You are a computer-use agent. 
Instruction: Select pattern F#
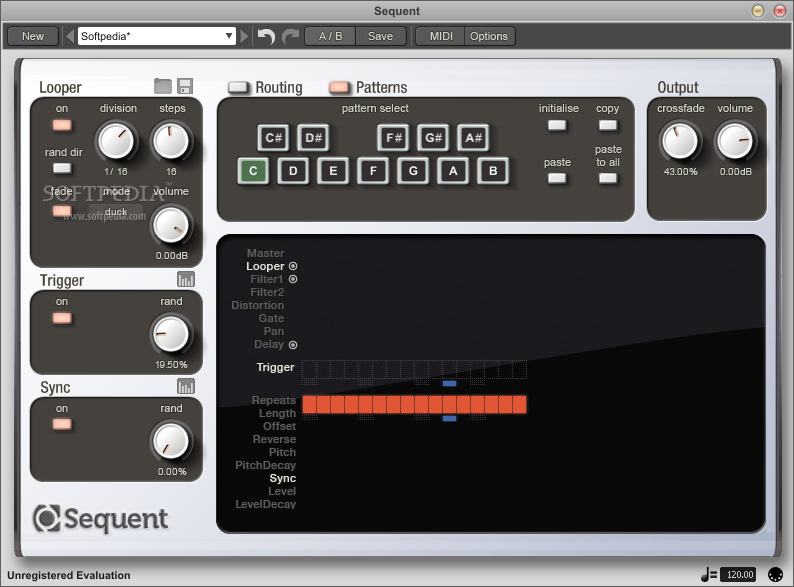pos(393,138)
